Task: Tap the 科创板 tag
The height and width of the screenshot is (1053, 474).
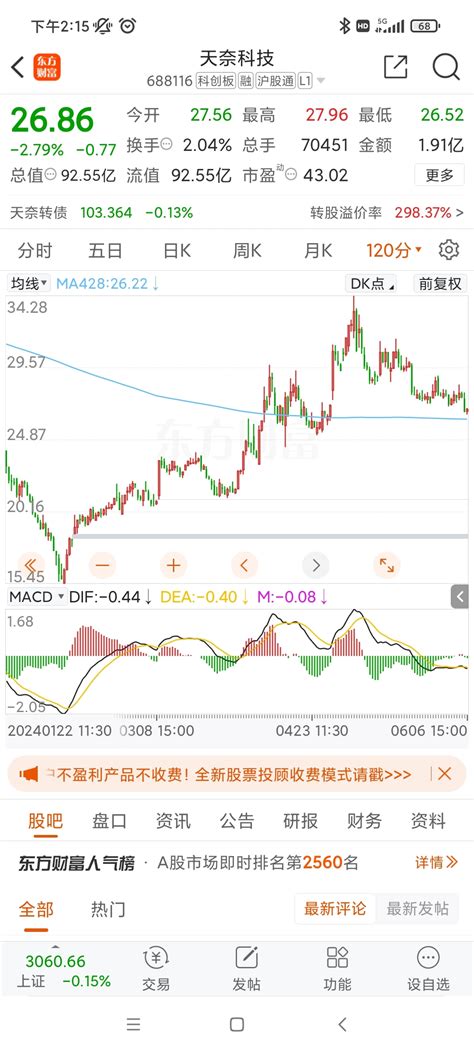Action: click(216, 81)
